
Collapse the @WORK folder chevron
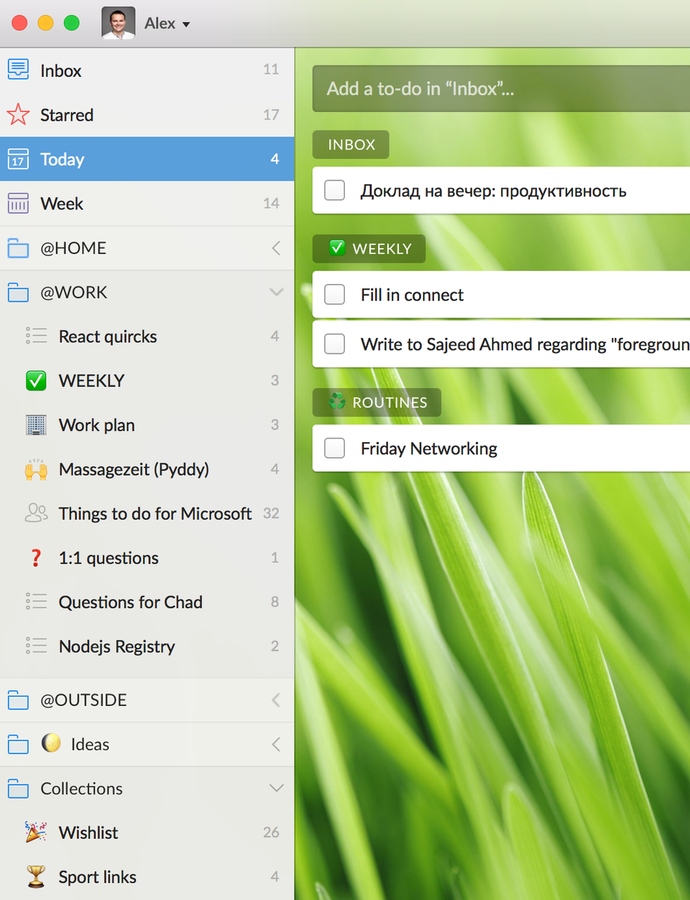276,292
